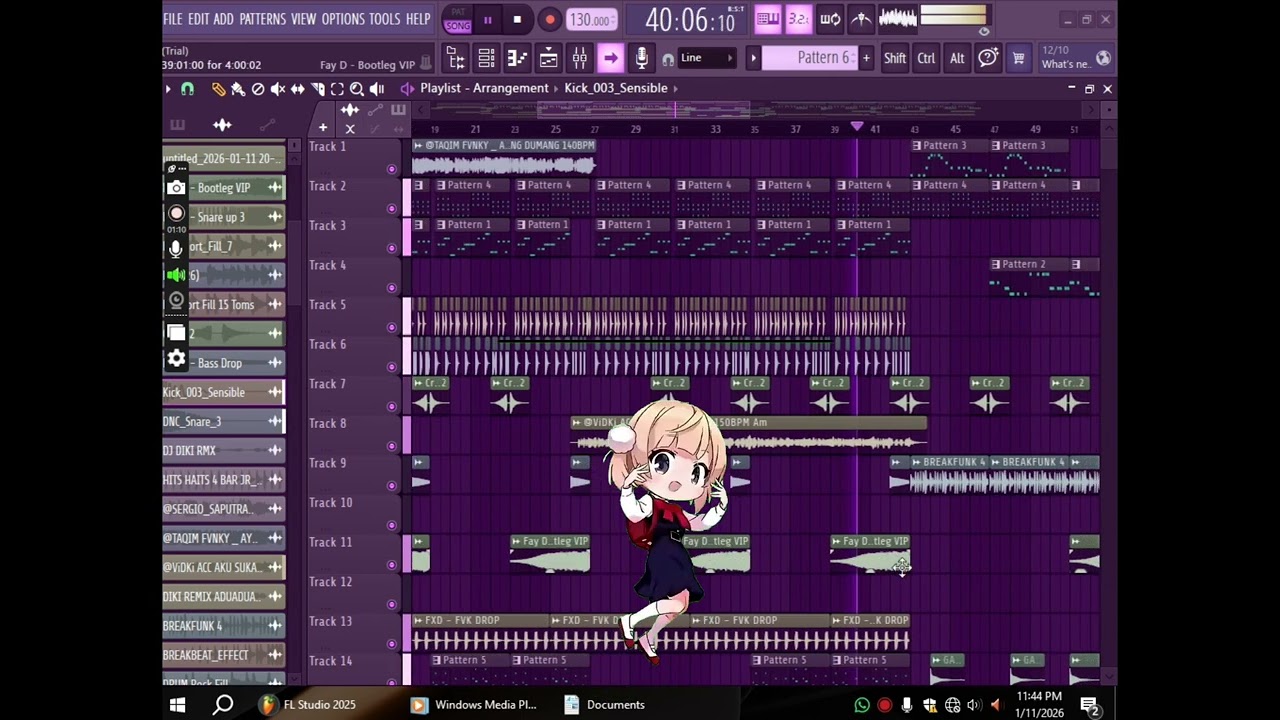
Task: Open the OPTIONS menu
Action: [343, 19]
